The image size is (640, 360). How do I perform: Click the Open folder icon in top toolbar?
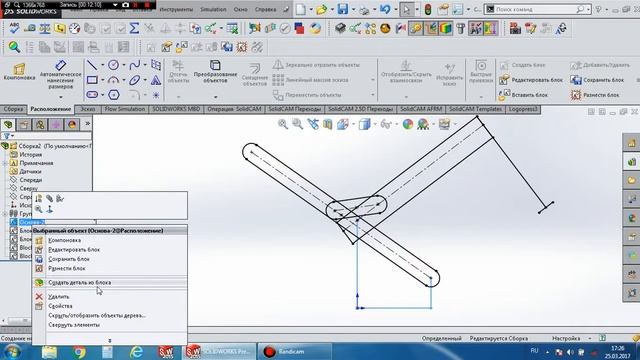[x=322, y=9]
